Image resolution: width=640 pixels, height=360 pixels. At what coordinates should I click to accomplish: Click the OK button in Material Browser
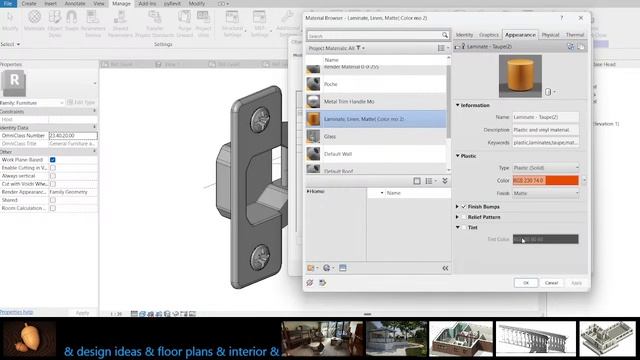(x=526, y=283)
